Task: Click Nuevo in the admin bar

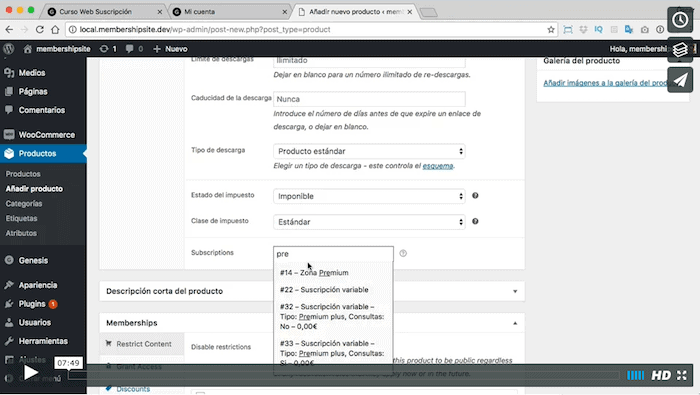Action: pos(171,49)
